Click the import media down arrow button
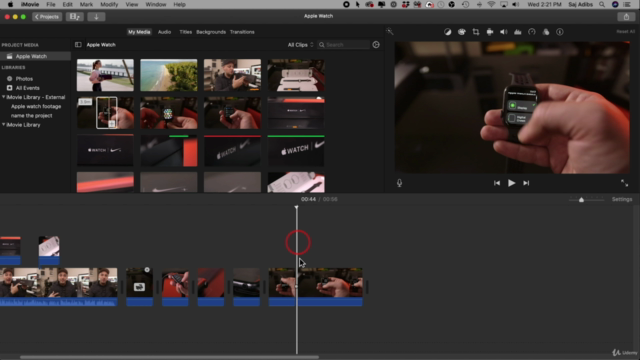 (96, 17)
